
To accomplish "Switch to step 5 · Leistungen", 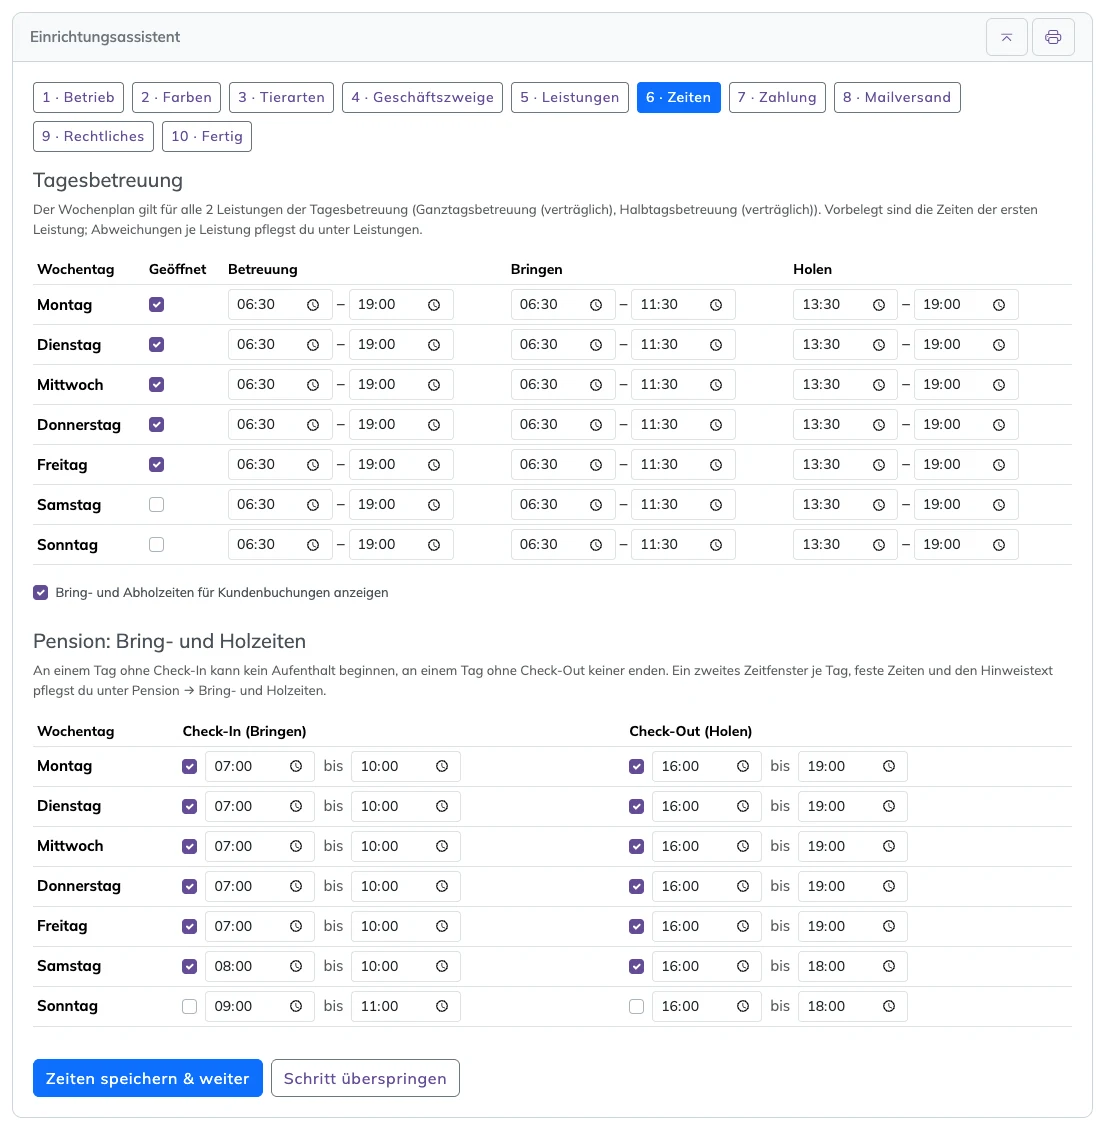I will [569, 97].
